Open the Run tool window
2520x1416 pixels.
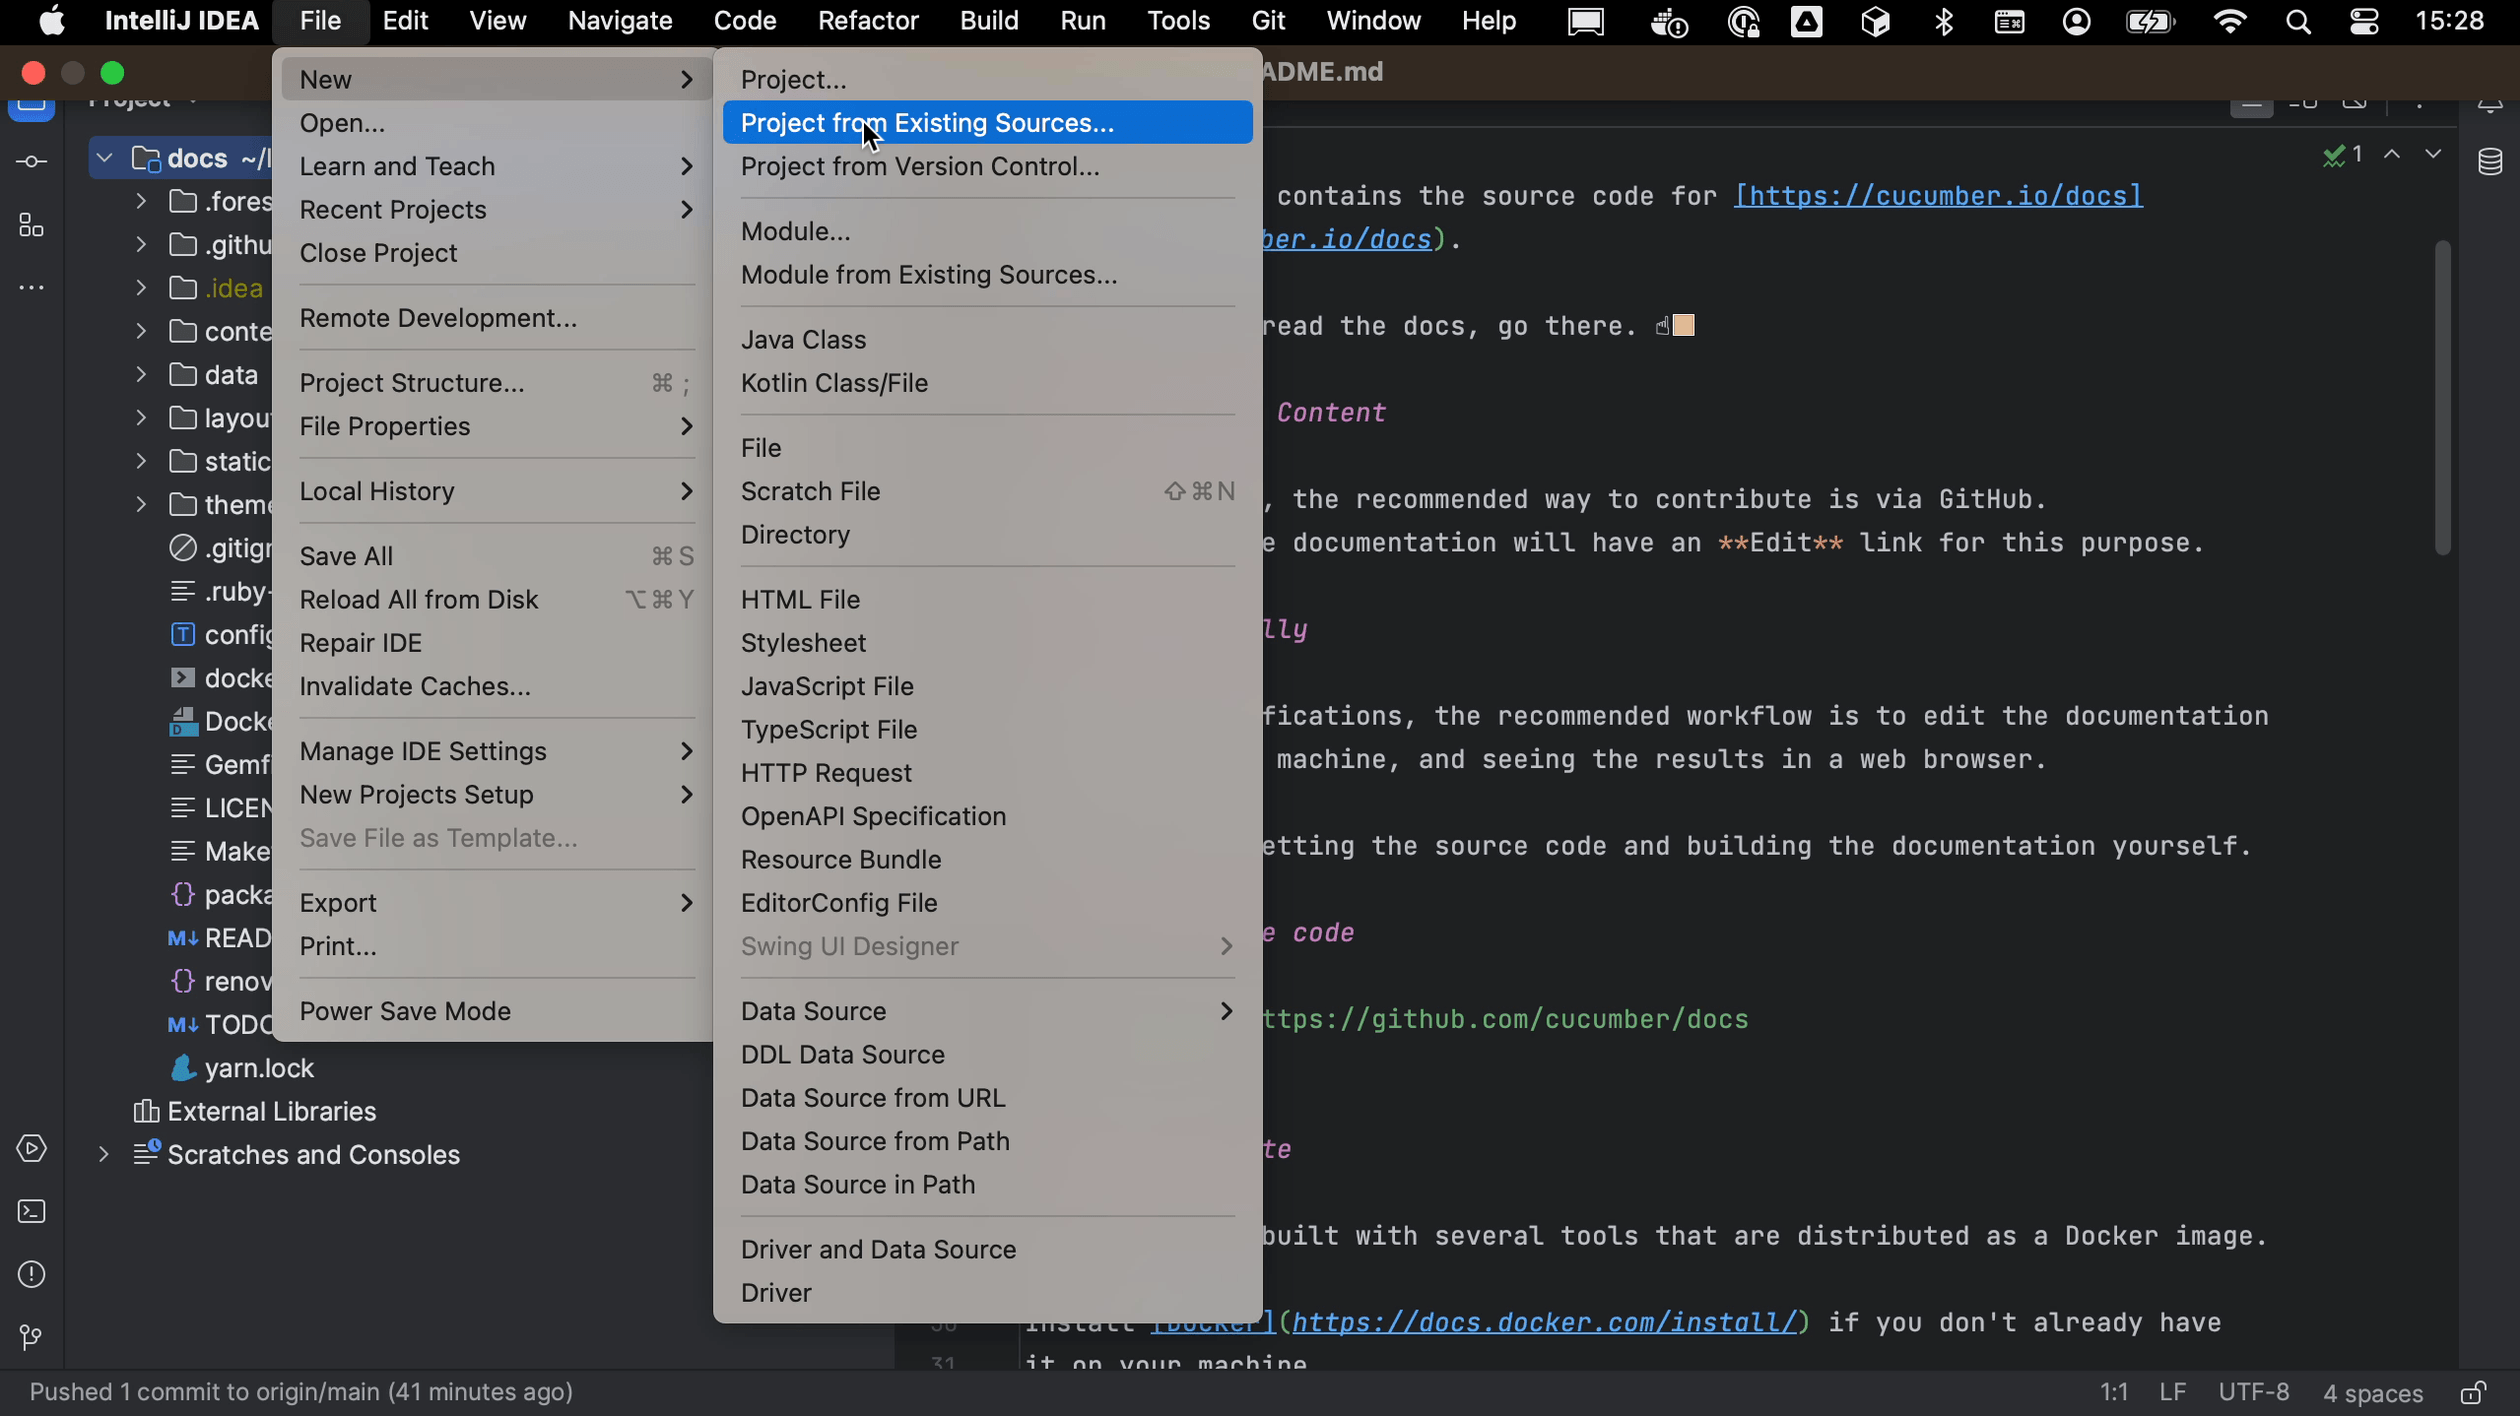tap(31, 1149)
